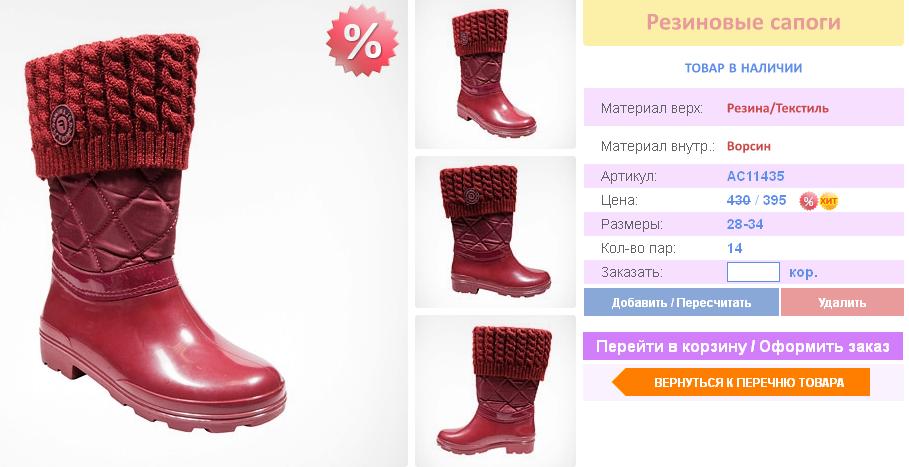The height and width of the screenshot is (467, 909).
Task: Select the first boot thumbnail
Action: (x=495, y=74)
